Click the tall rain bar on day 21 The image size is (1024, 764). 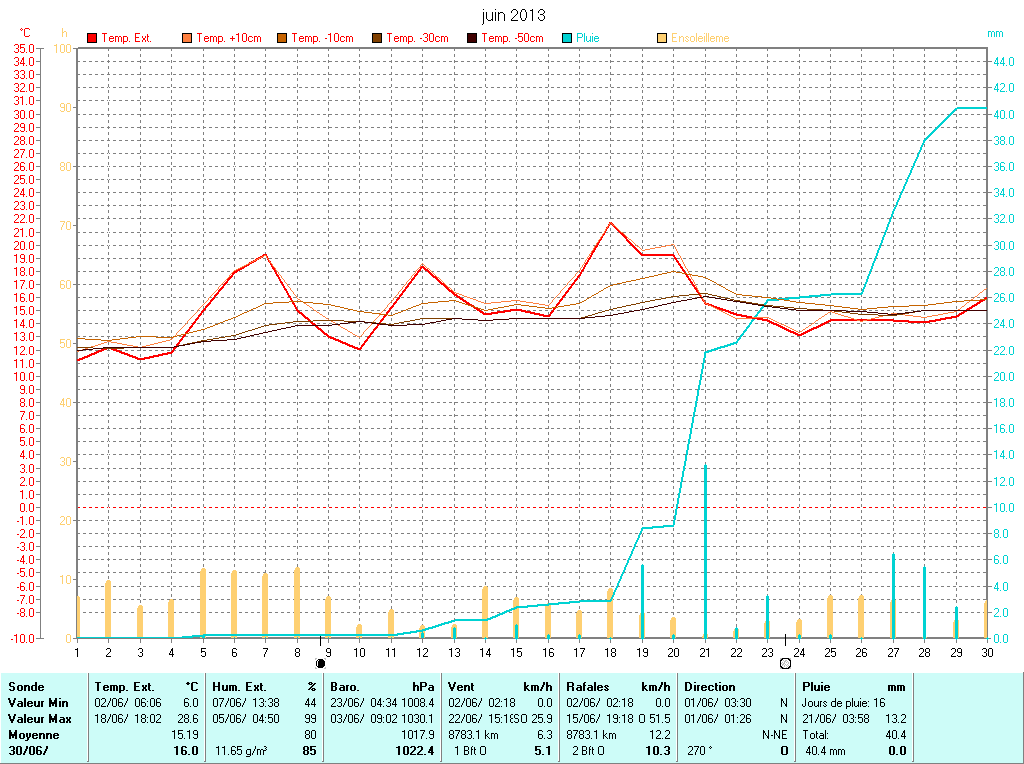click(x=705, y=550)
